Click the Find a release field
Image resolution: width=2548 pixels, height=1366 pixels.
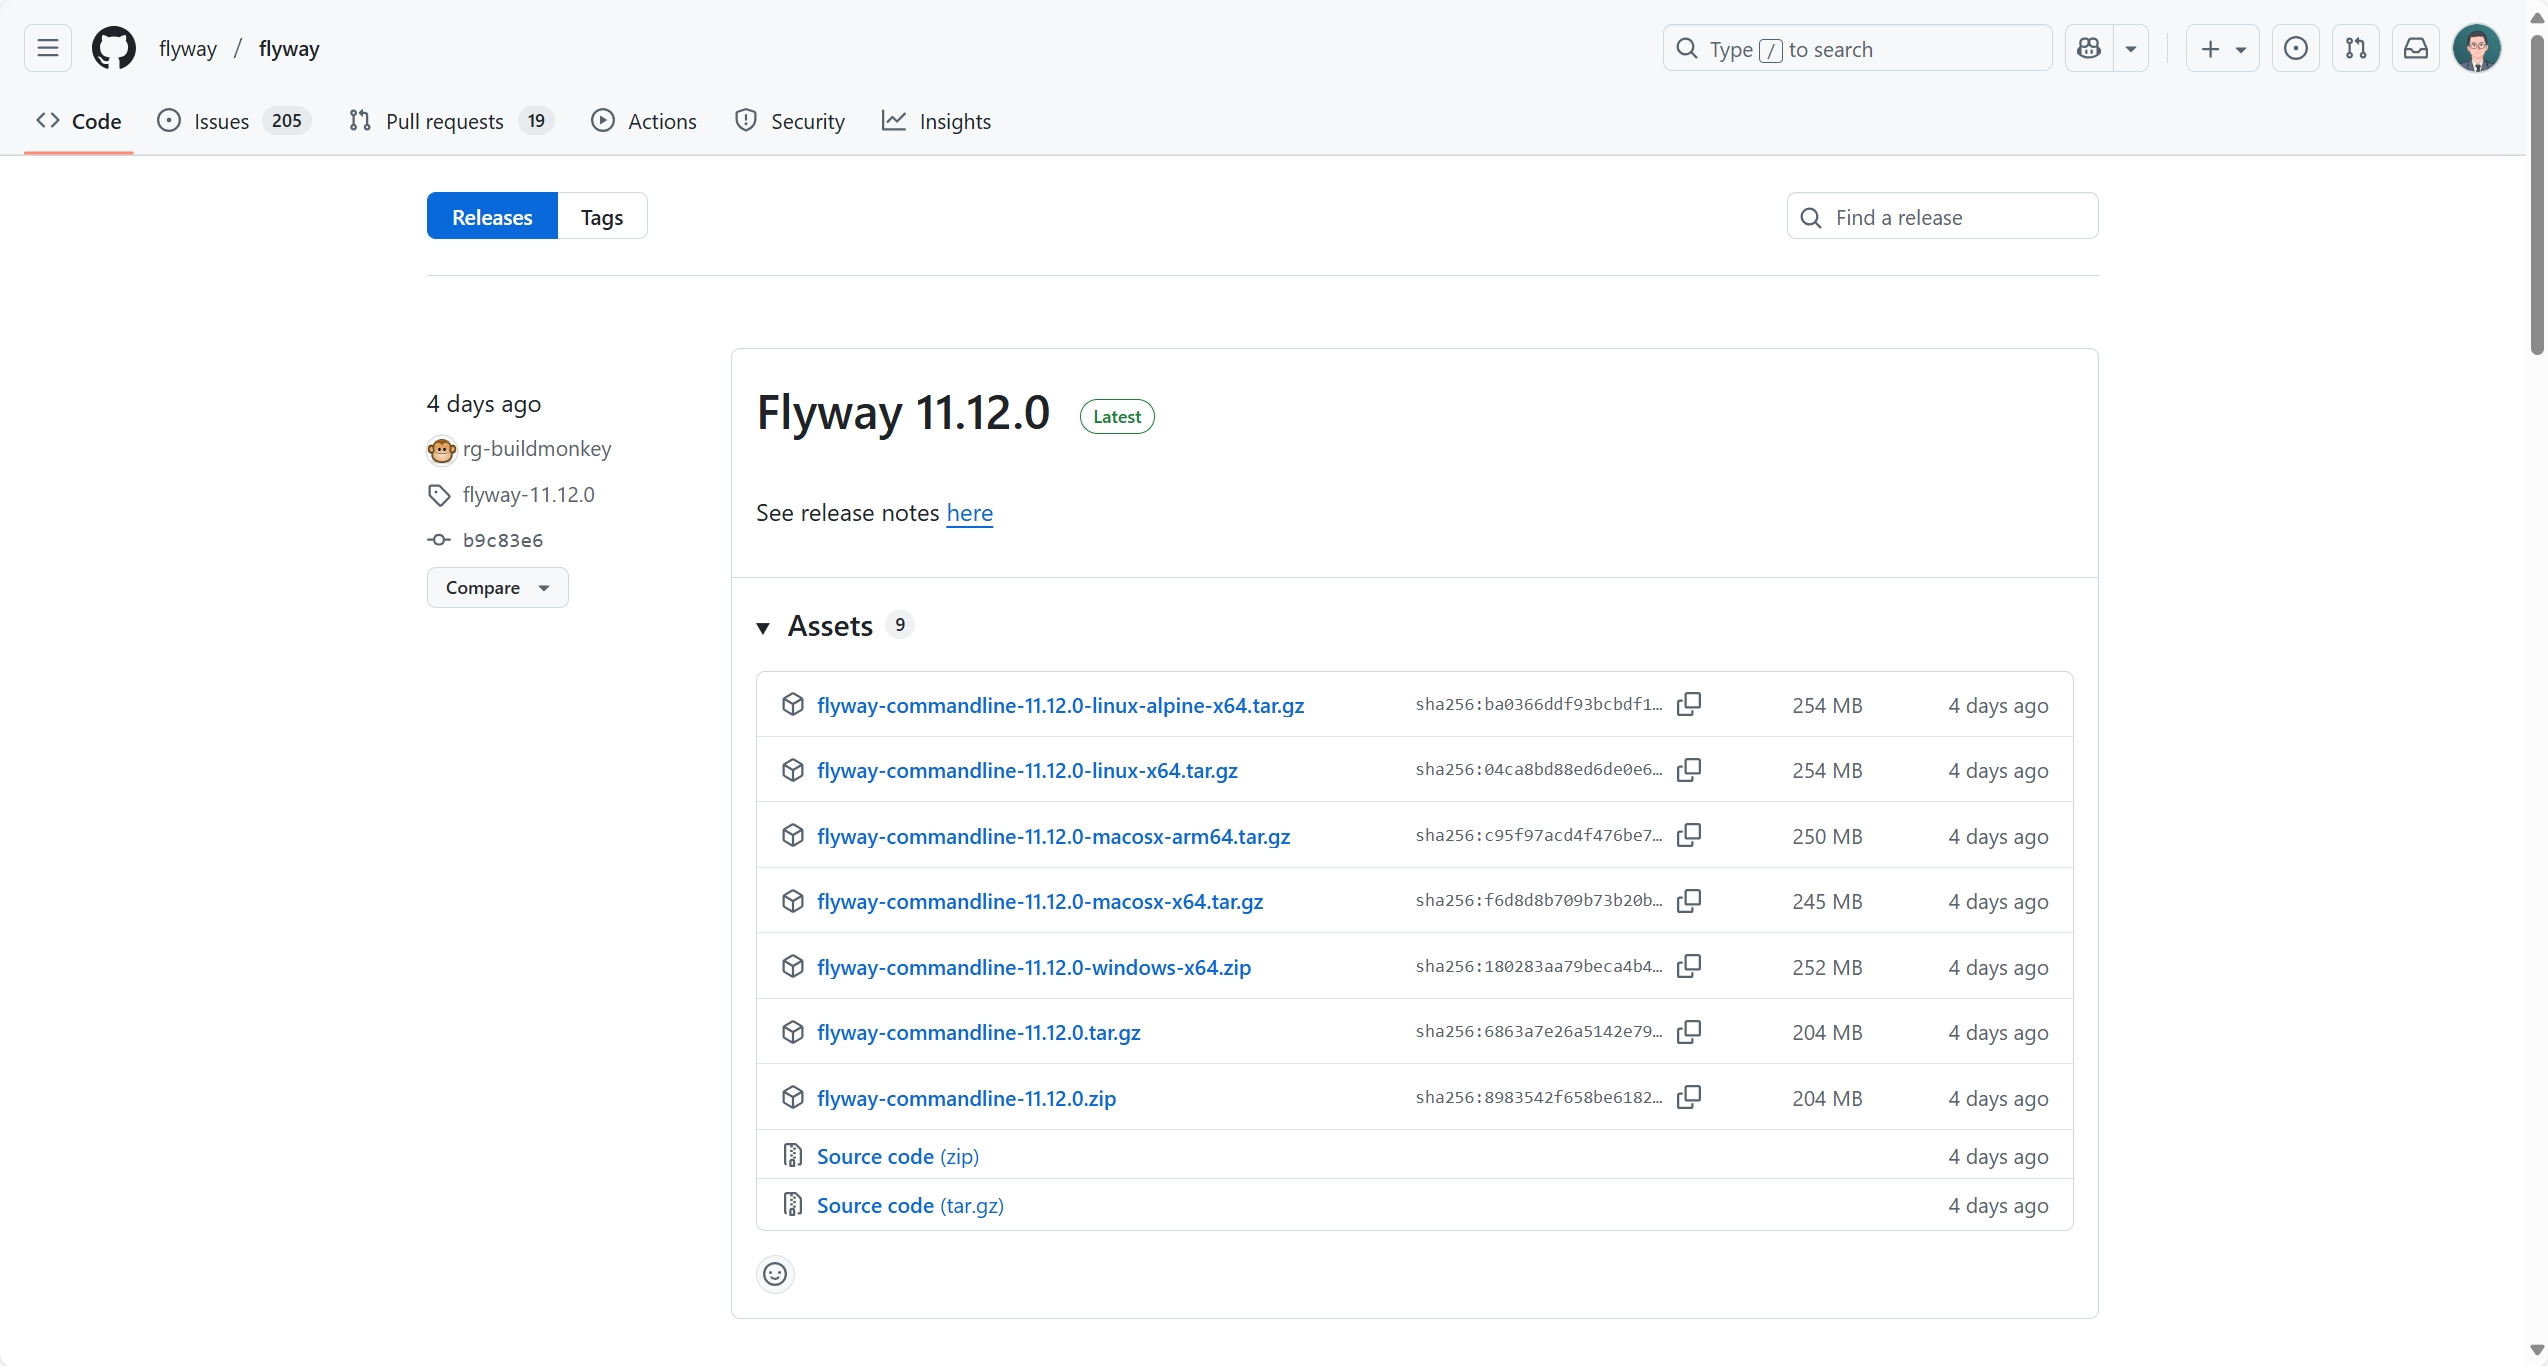click(1942, 216)
